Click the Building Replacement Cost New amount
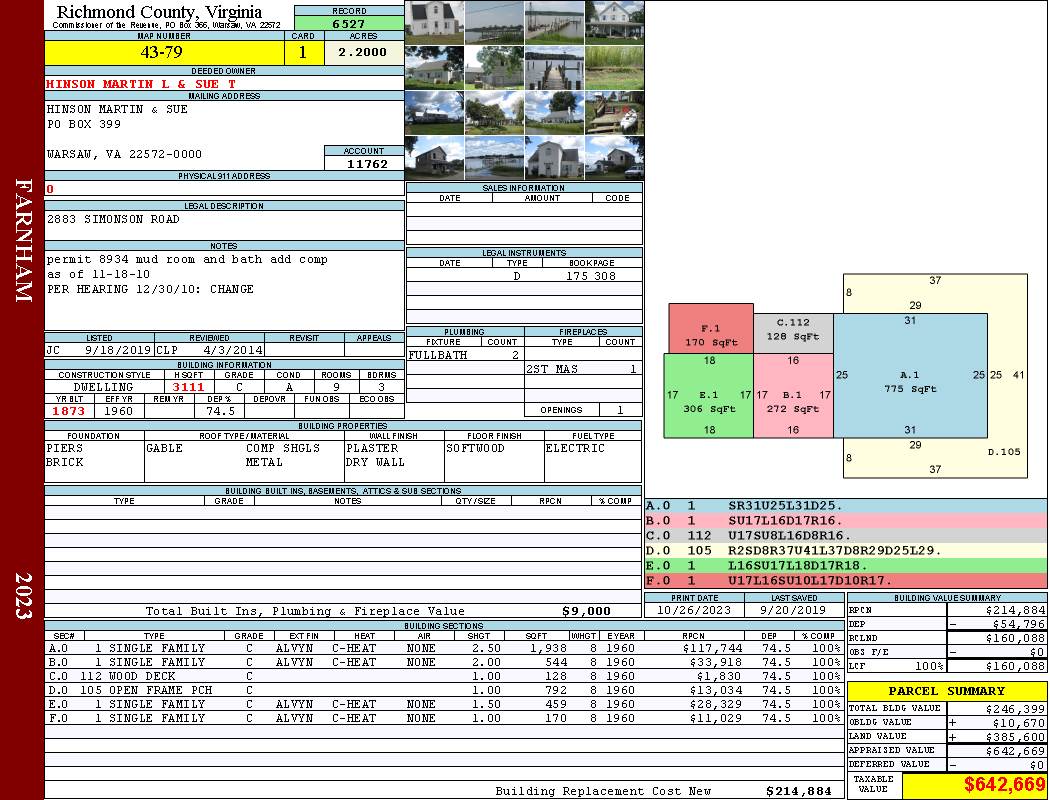The width and height of the screenshot is (1050, 800). [x=798, y=791]
